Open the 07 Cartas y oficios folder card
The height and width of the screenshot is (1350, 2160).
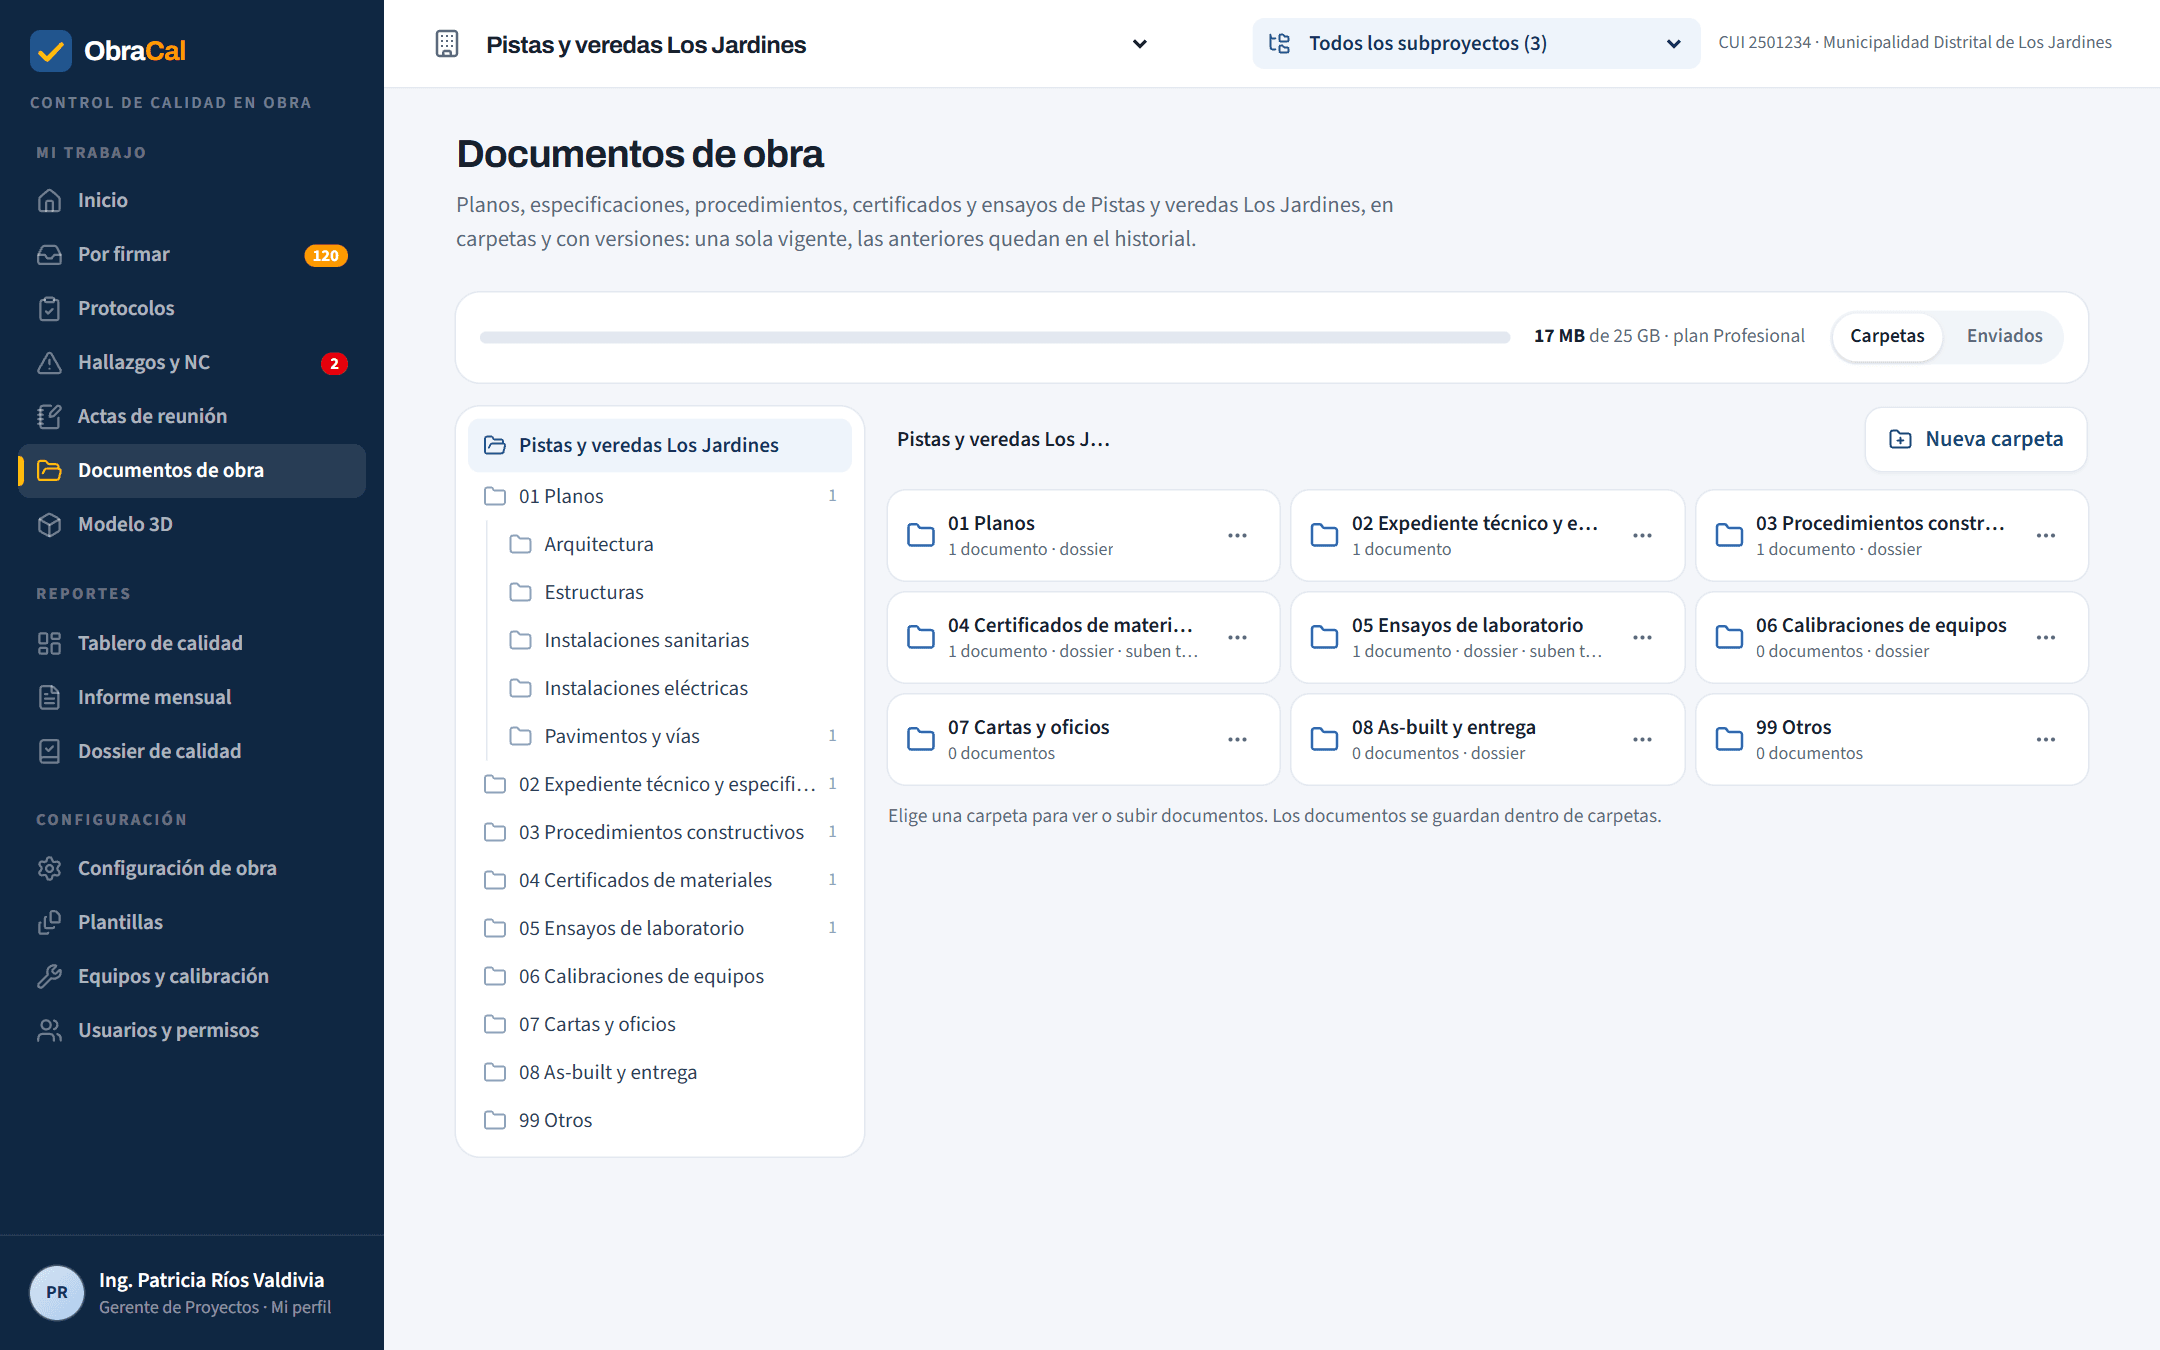(x=1083, y=739)
